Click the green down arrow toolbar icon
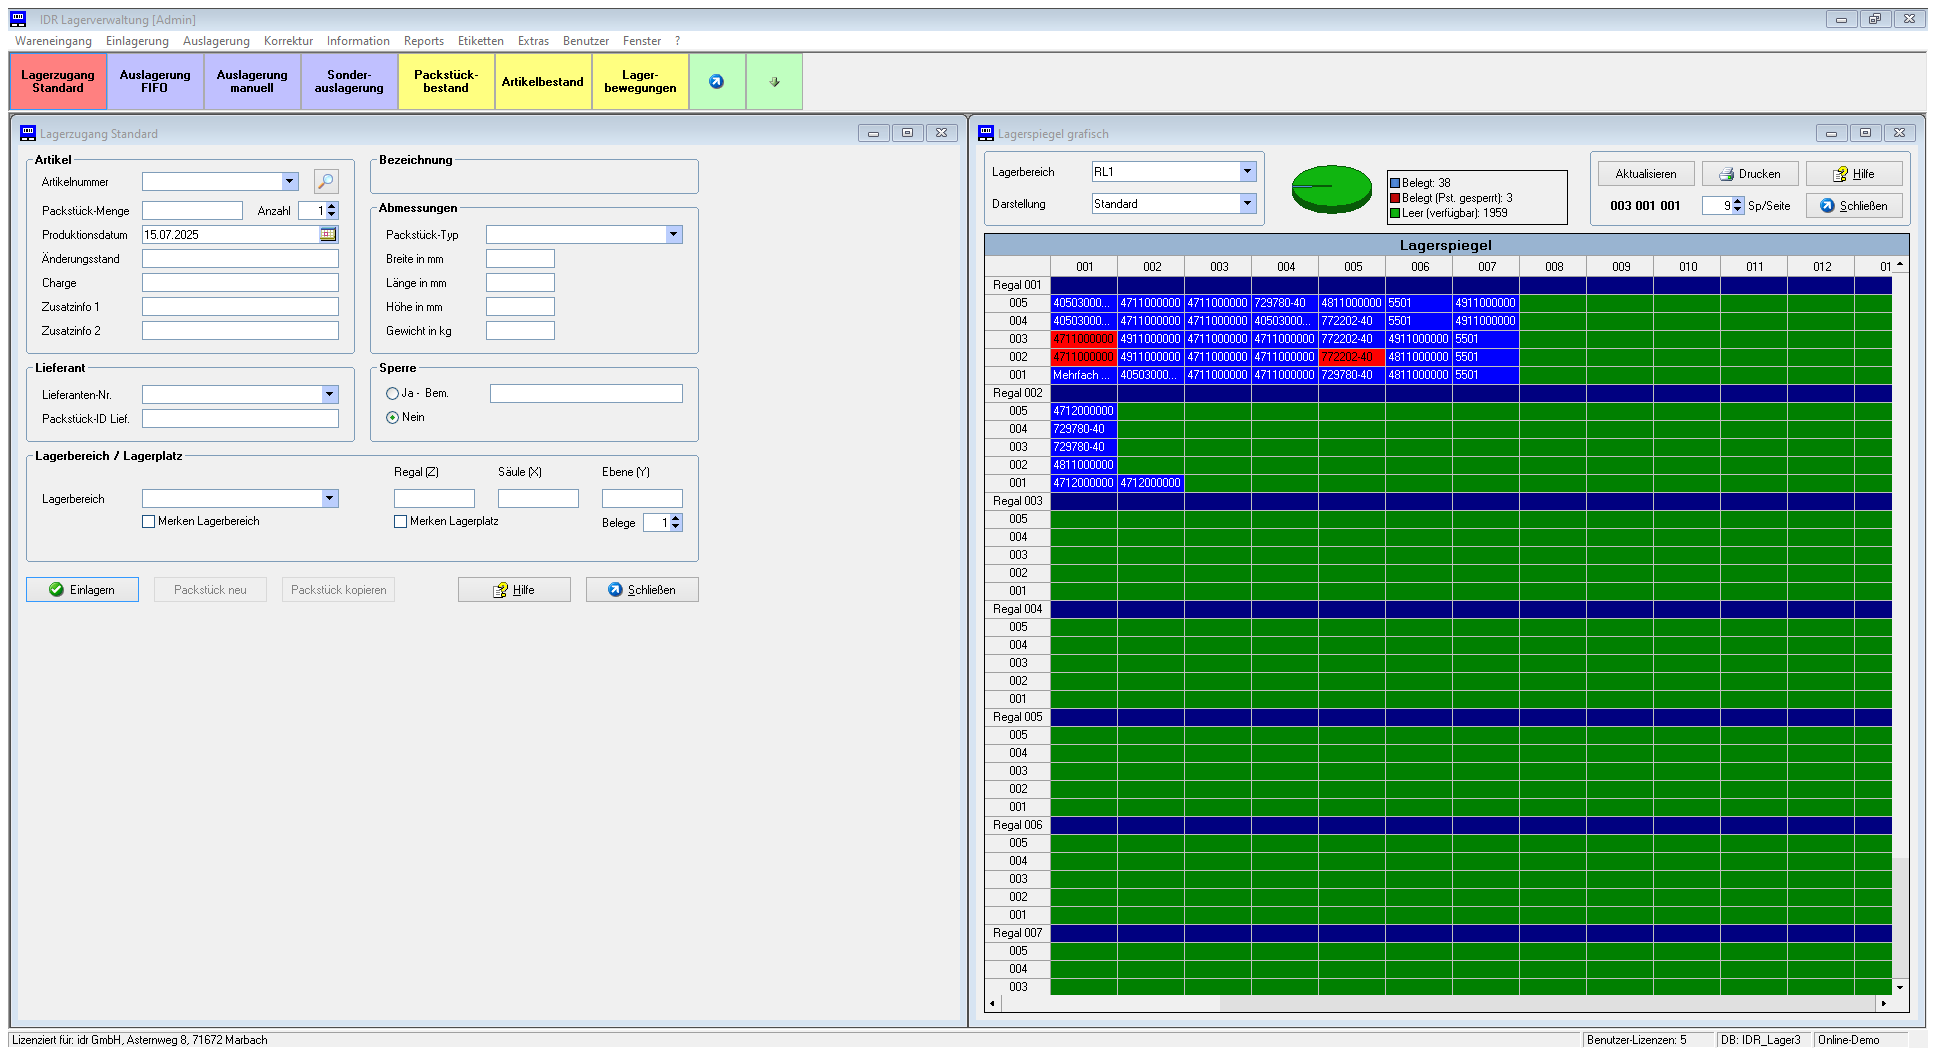 pos(774,82)
